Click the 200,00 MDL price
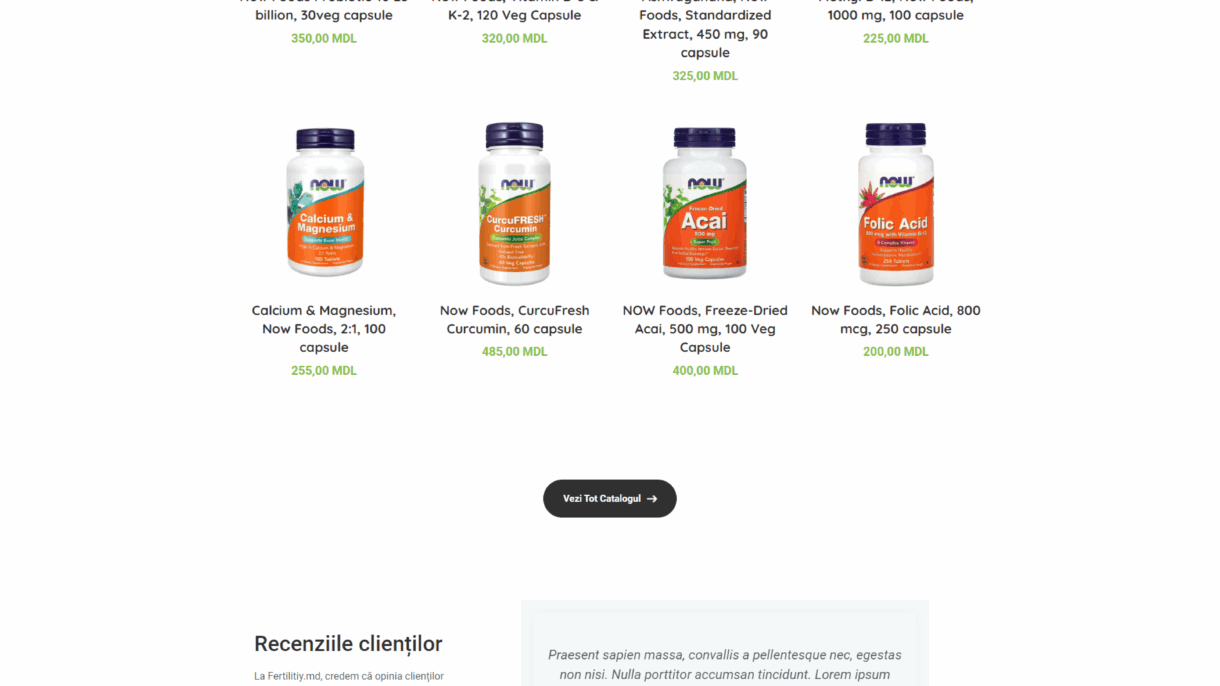Image resolution: width=1220 pixels, height=686 pixels. coord(896,352)
